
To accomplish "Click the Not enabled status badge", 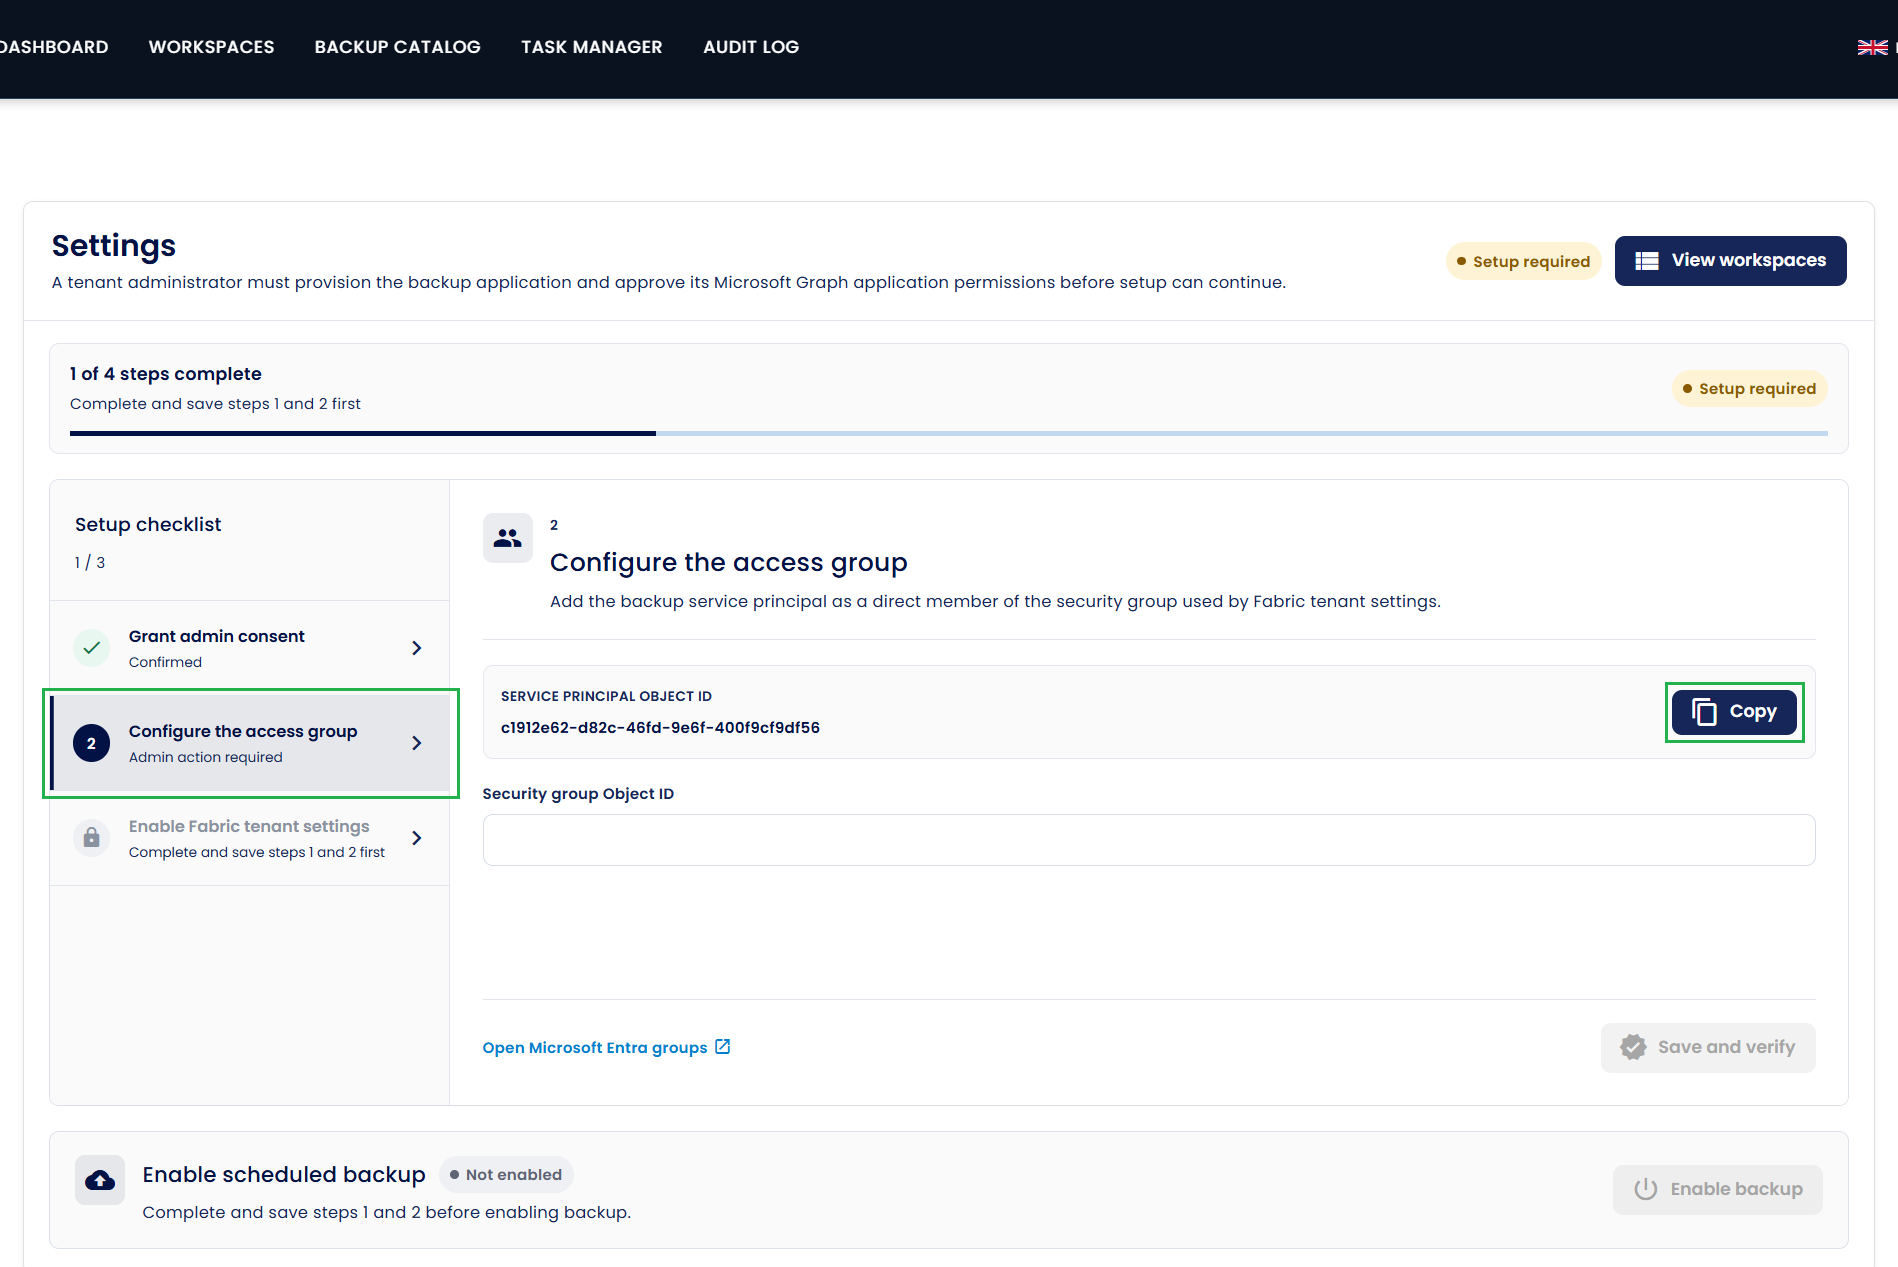I will (506, 1175).
